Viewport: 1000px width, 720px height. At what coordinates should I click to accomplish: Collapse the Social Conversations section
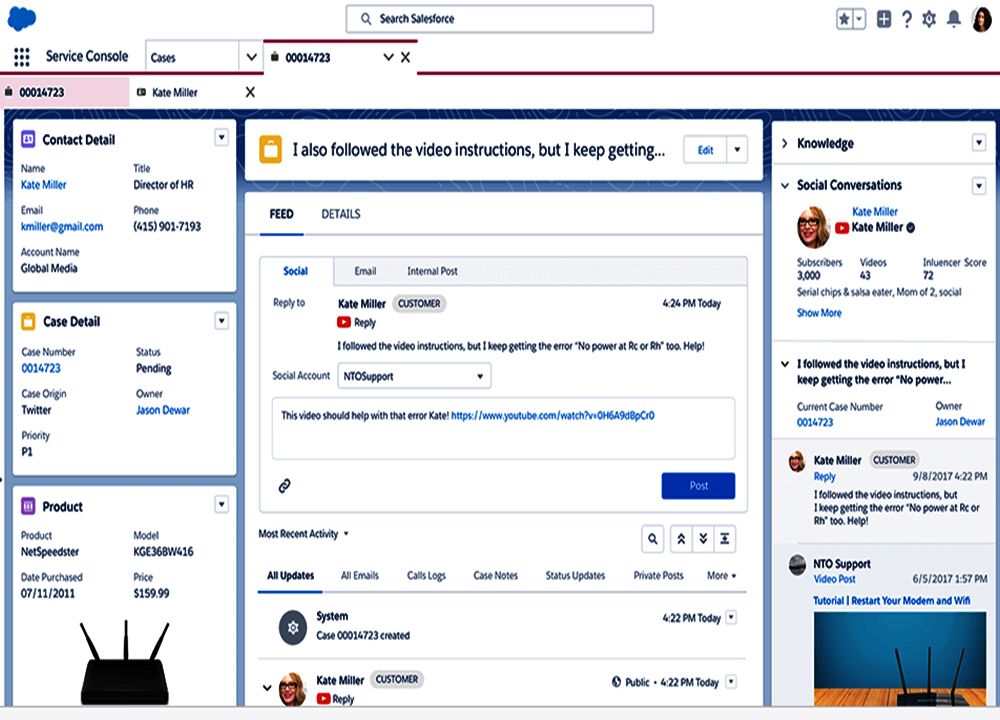point(785,186)
